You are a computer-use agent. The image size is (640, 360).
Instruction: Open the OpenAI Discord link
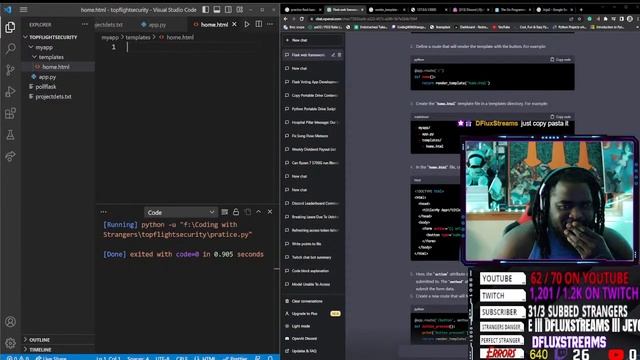point(304,338)
